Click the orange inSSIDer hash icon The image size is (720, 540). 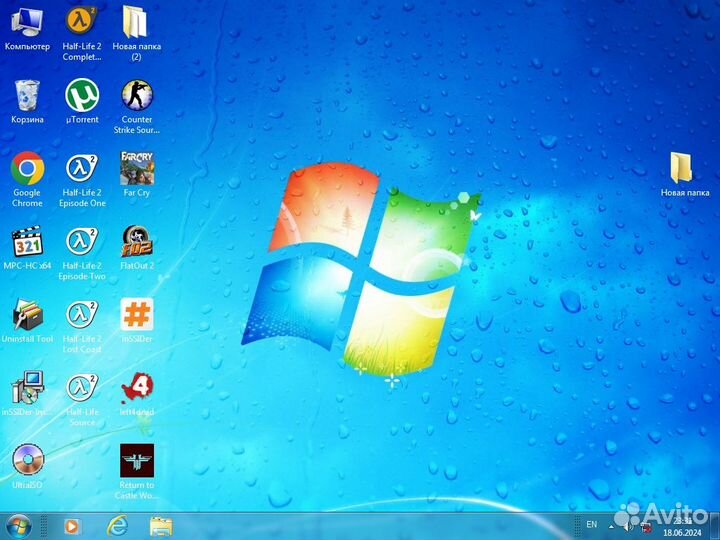pos(137,314)
